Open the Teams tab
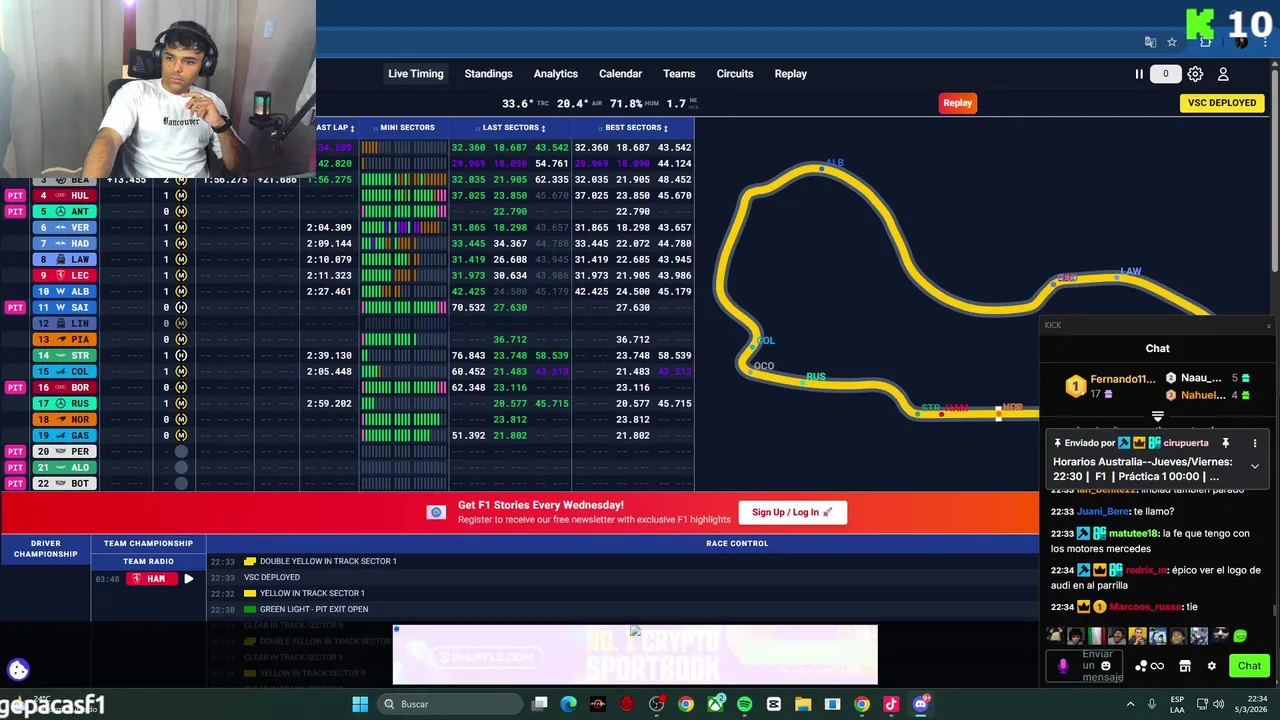Viewport: 1280px width, 720px height. pyautogui.click(x=679, y=74)
